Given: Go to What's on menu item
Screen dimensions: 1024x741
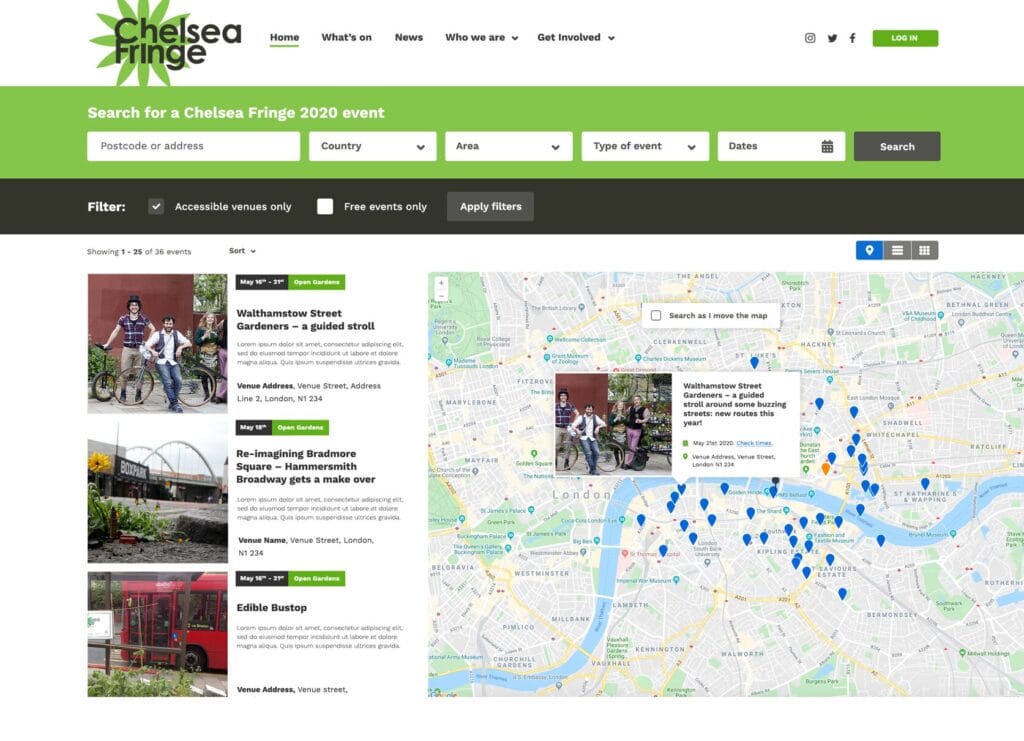Looking at the screenshot, I should [x=346, y=37].
